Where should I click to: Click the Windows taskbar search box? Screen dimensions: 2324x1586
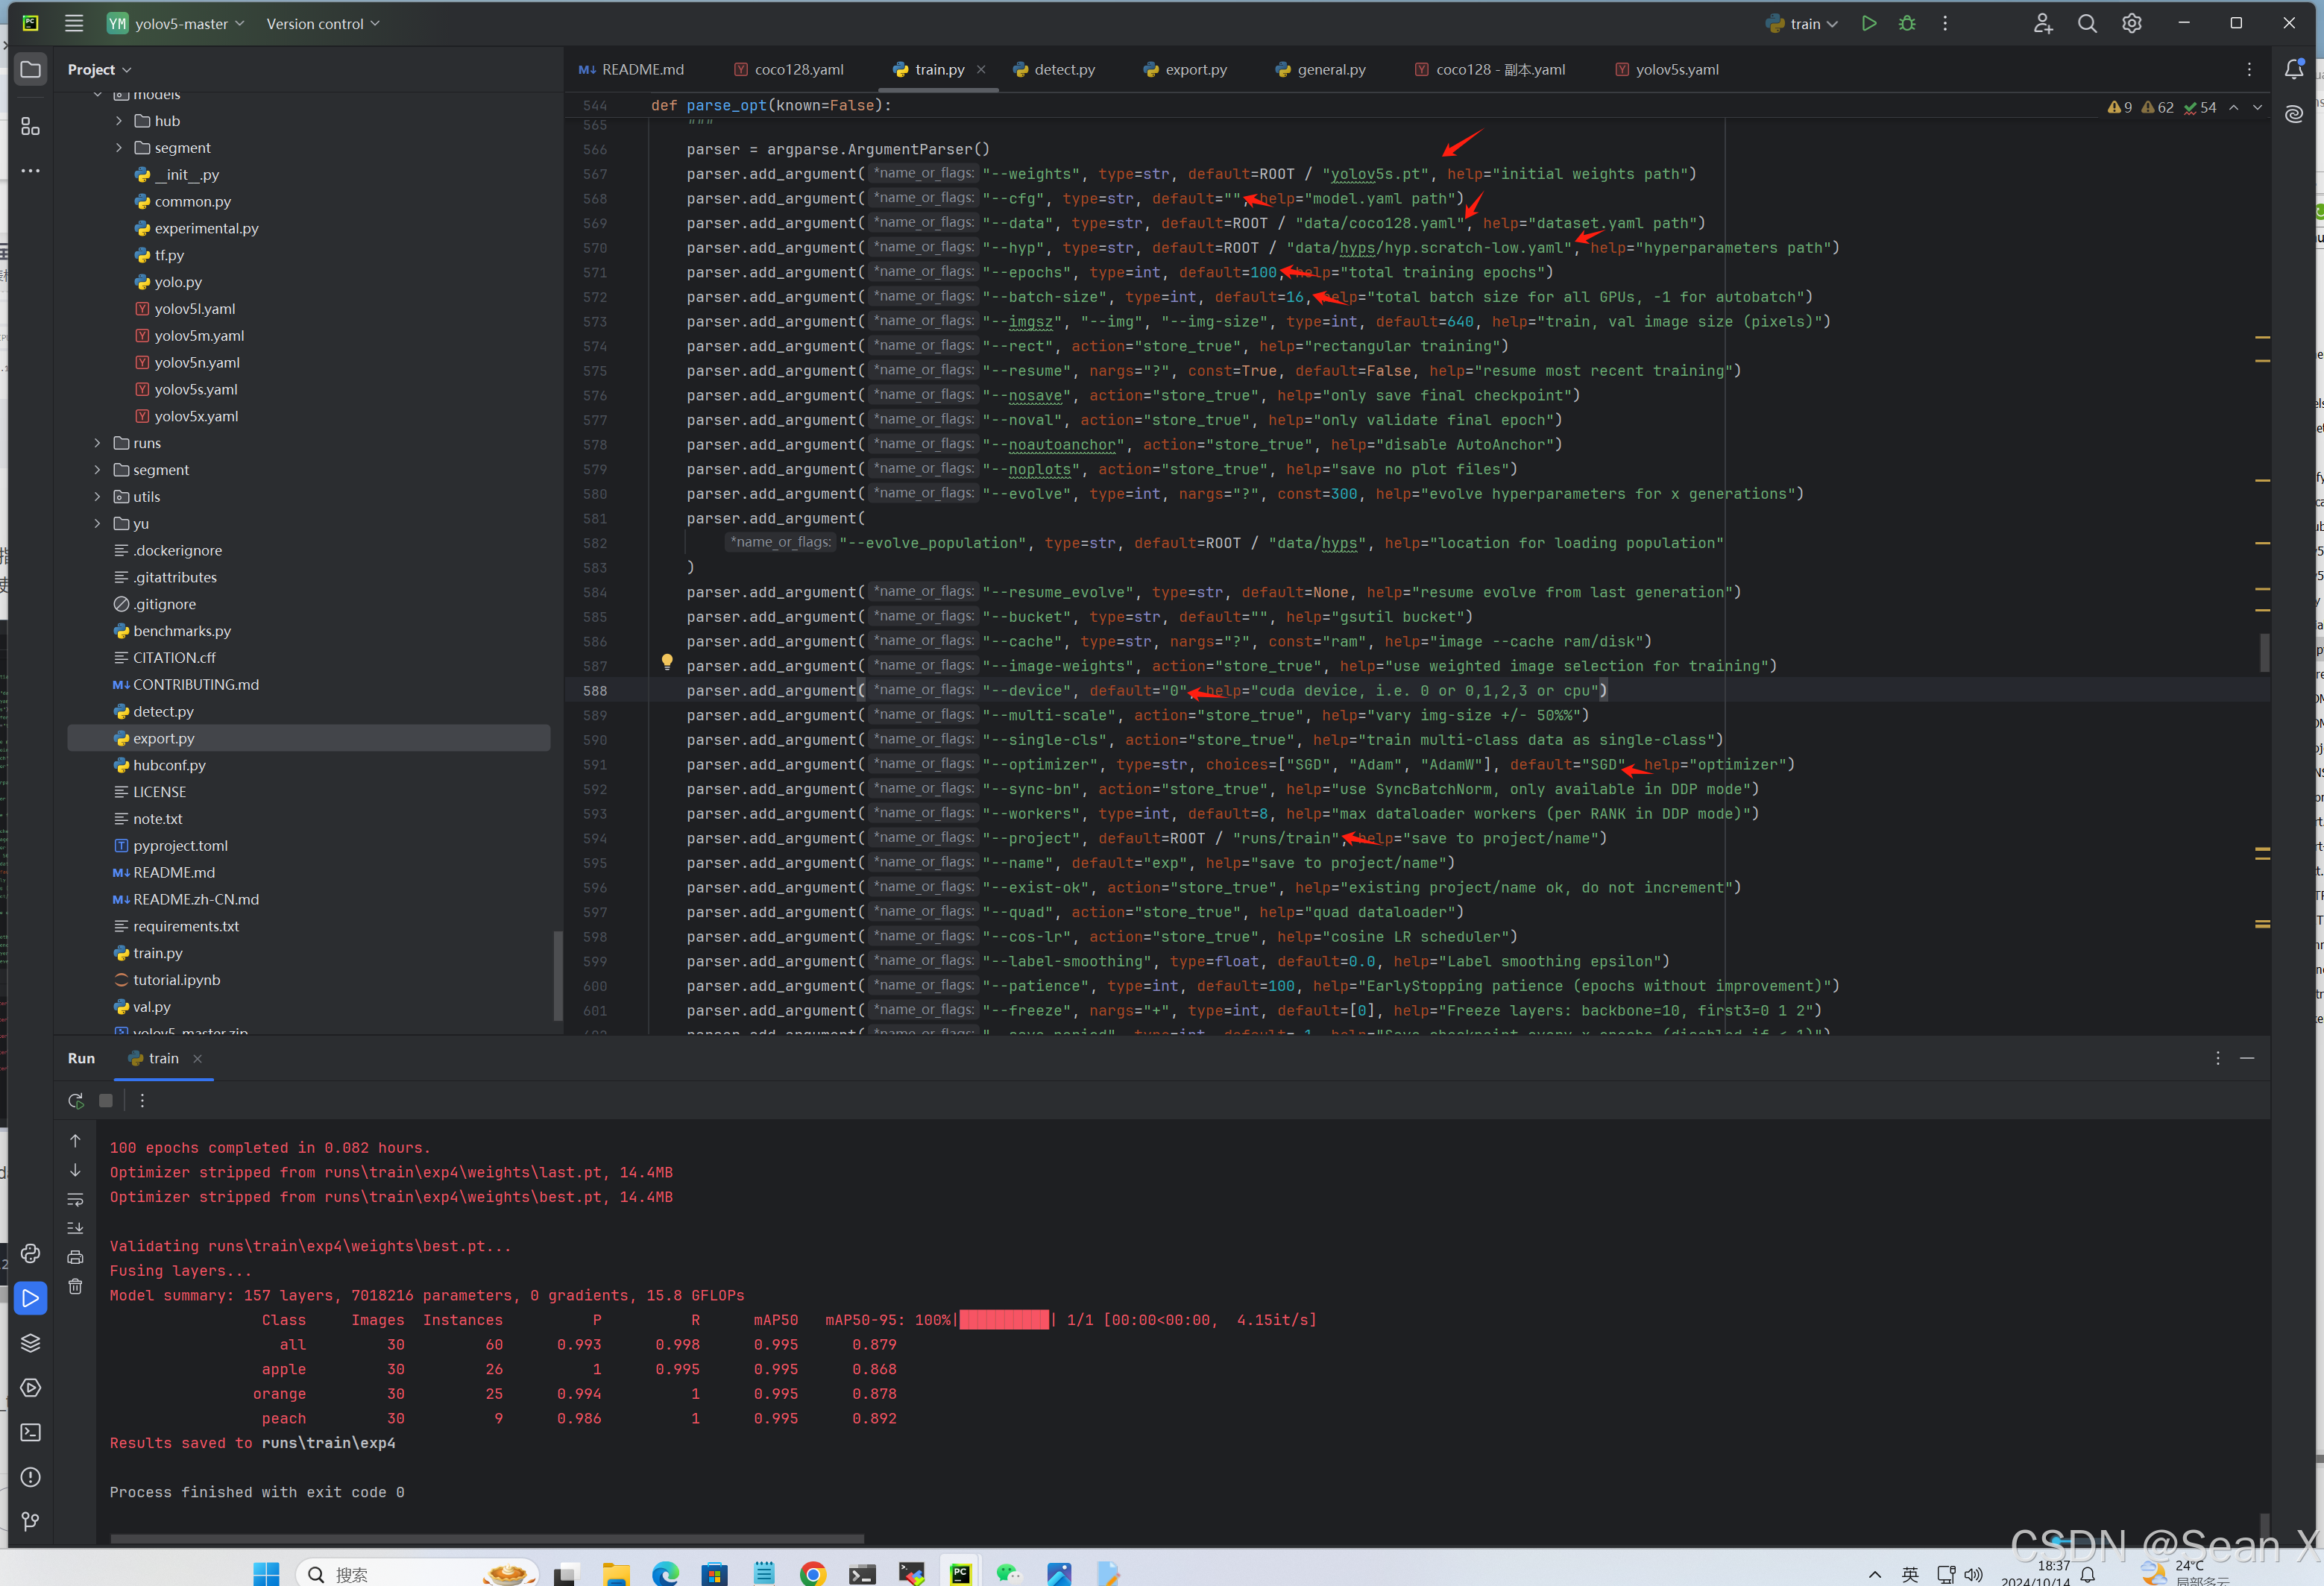pos(417,1573)
